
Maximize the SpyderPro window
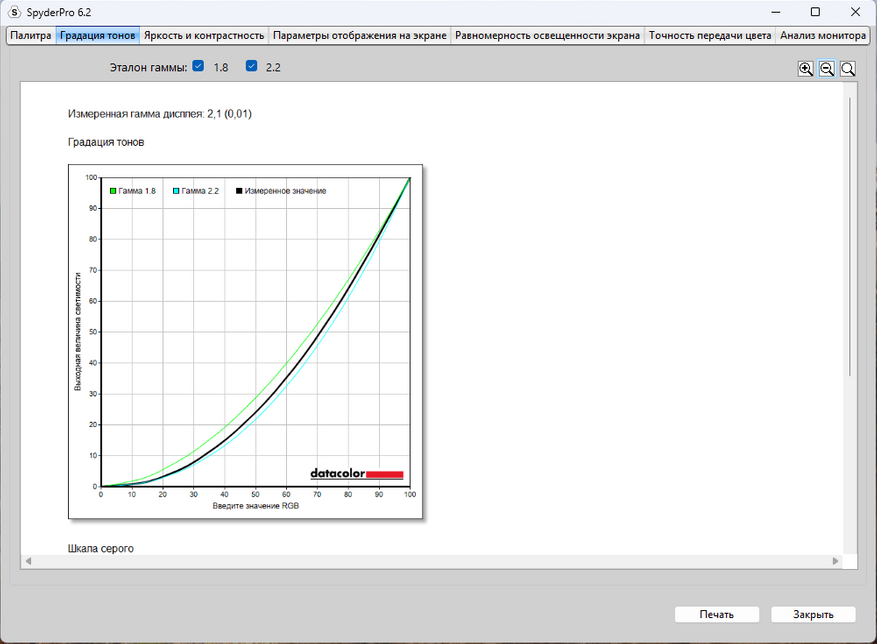[815, 11]
